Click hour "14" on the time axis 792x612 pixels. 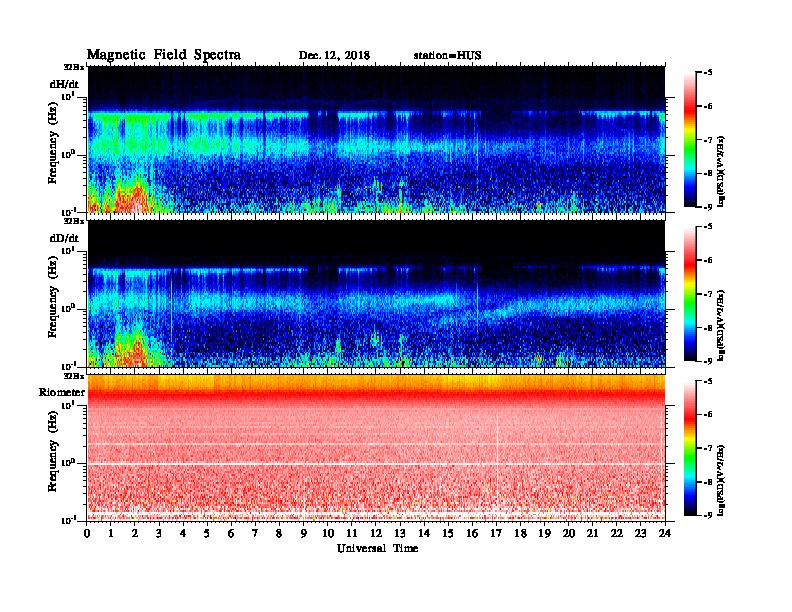click(x=424, y=533)
